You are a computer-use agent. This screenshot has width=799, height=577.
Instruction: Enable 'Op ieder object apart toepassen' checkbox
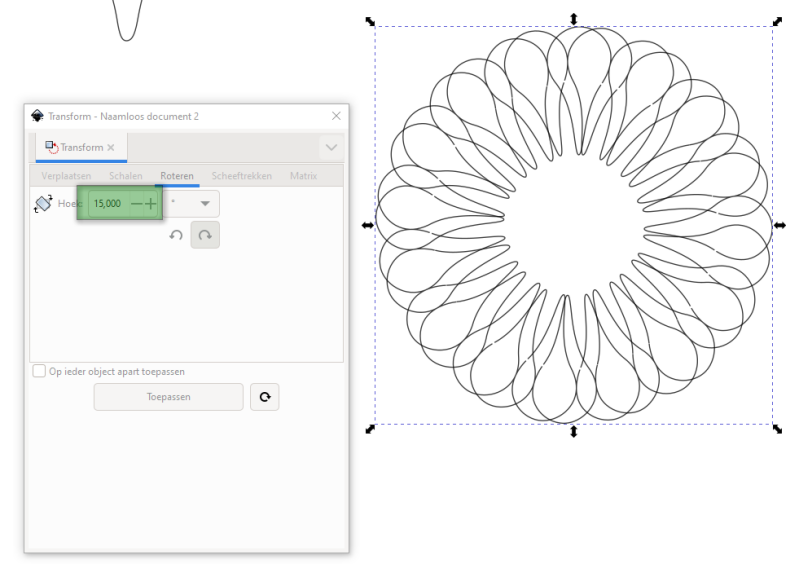pyautogui.click(x=40, y=371)
